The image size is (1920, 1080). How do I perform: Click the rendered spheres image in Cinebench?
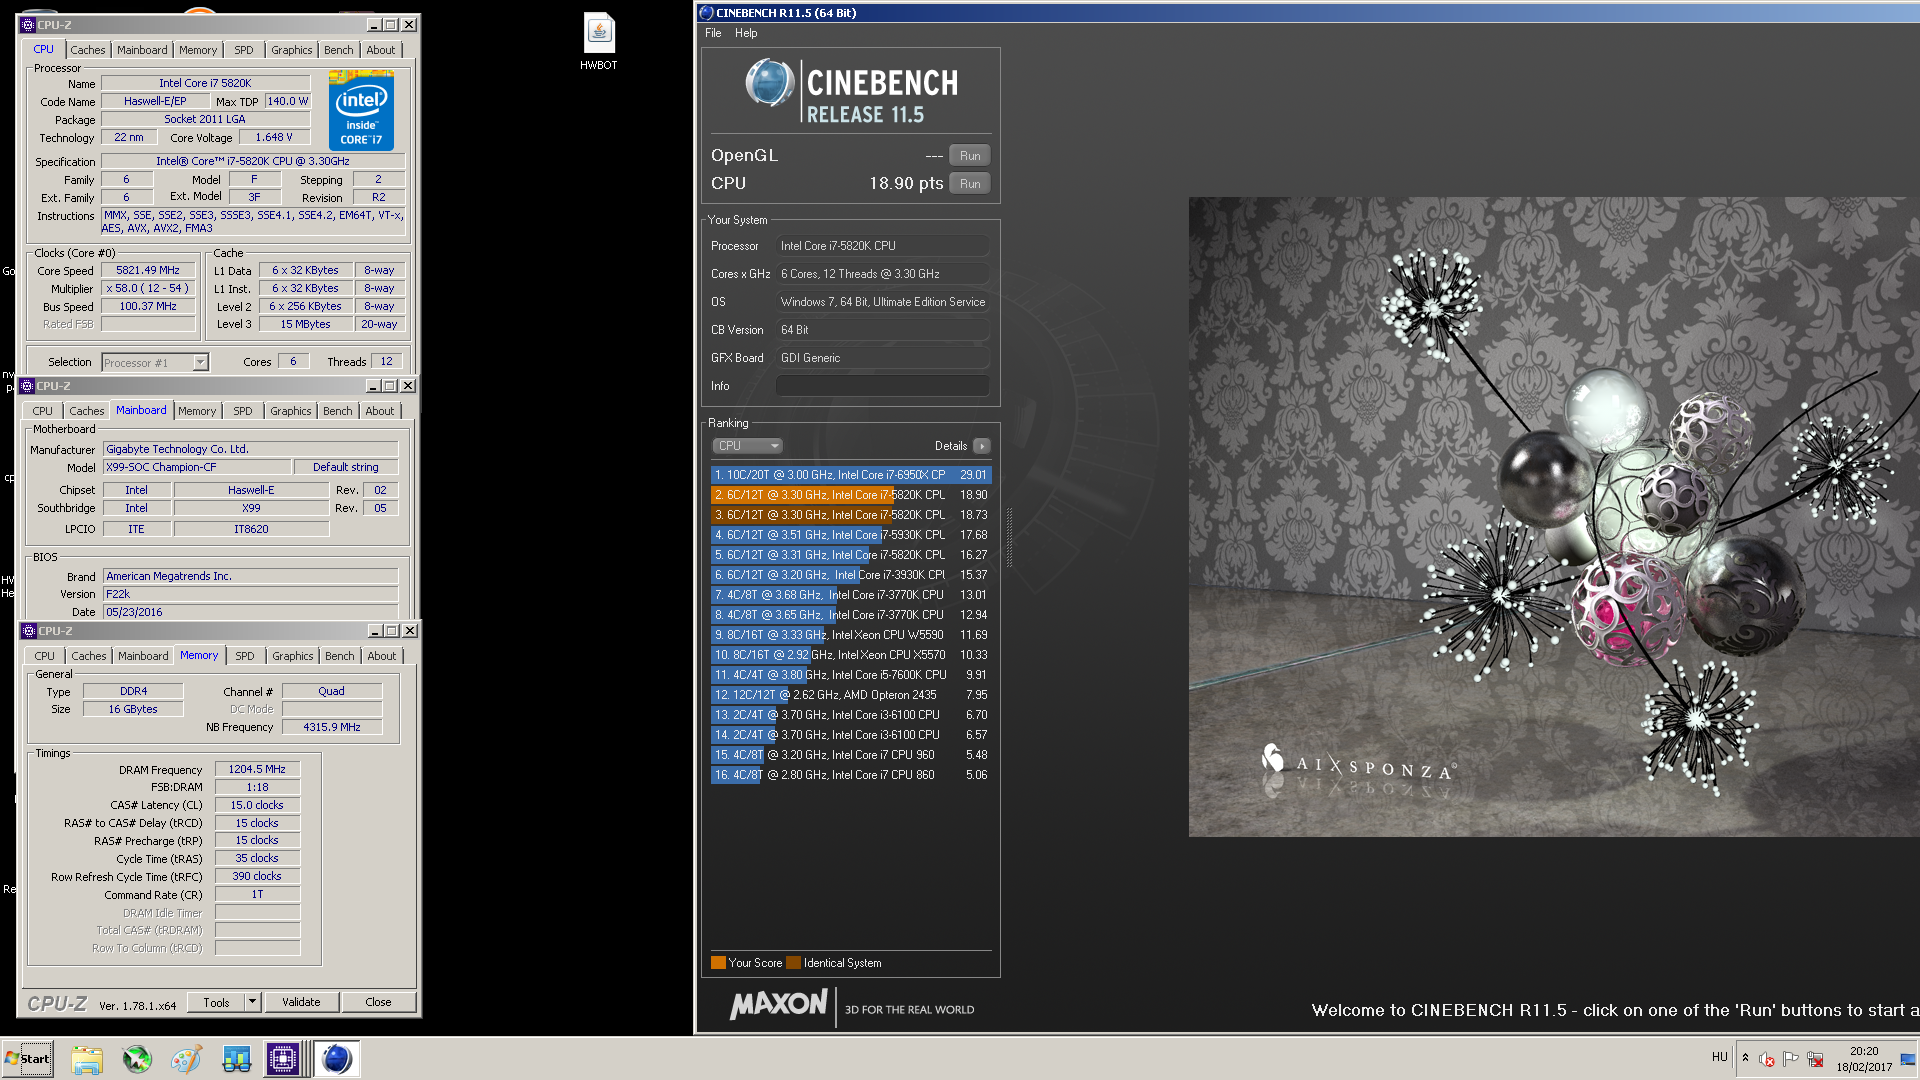point(1554,517)
